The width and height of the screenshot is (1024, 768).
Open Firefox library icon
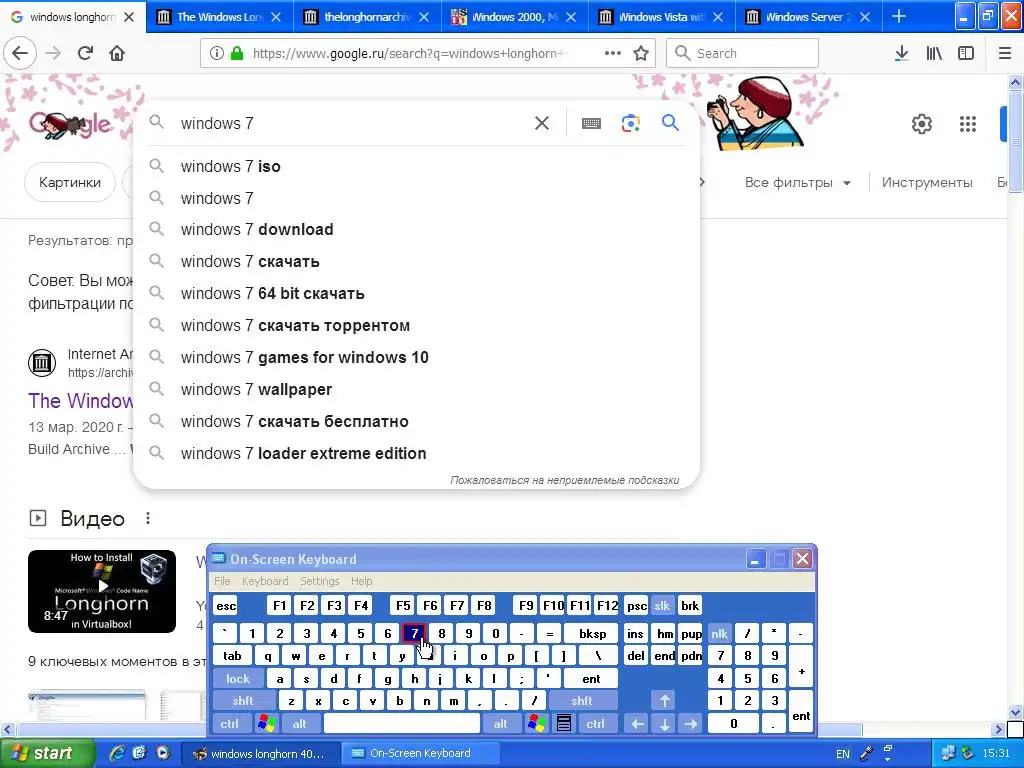coord(934,53)
